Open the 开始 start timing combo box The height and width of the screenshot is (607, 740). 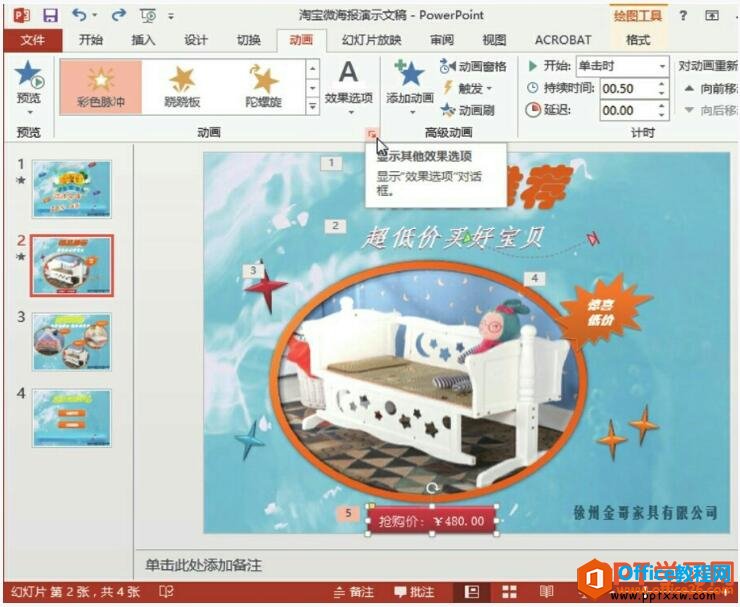coord(622,66)
